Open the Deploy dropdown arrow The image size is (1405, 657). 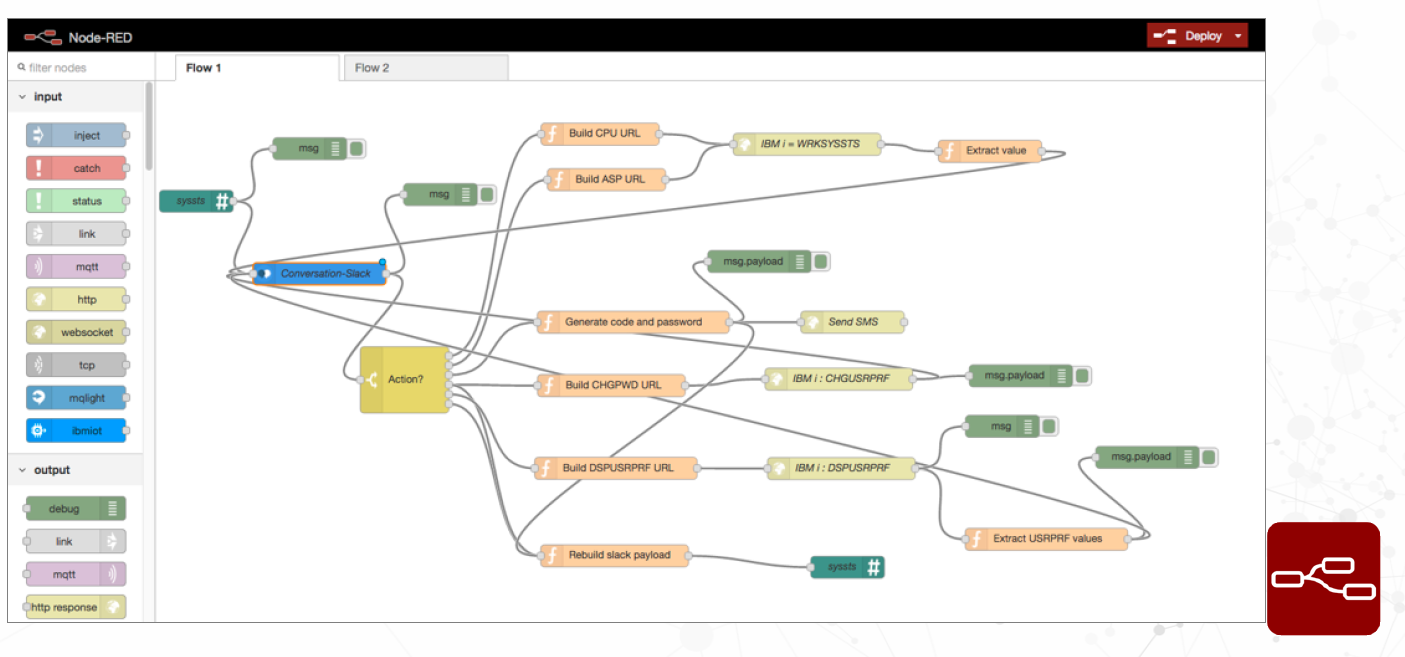click(1239, 36)
